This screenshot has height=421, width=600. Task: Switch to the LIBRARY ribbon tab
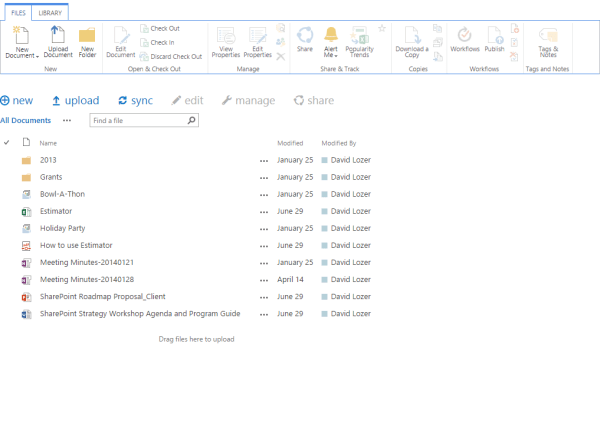(50, 13)
